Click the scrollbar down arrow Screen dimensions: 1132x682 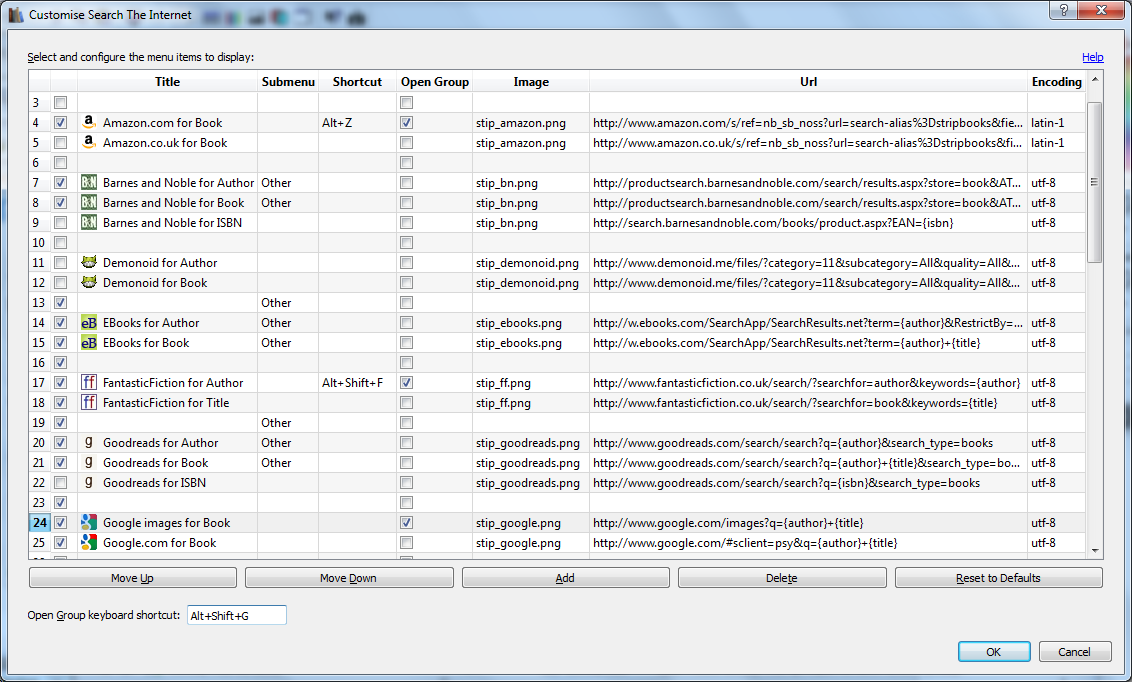pyautogui.click(x=1094, y=551)
